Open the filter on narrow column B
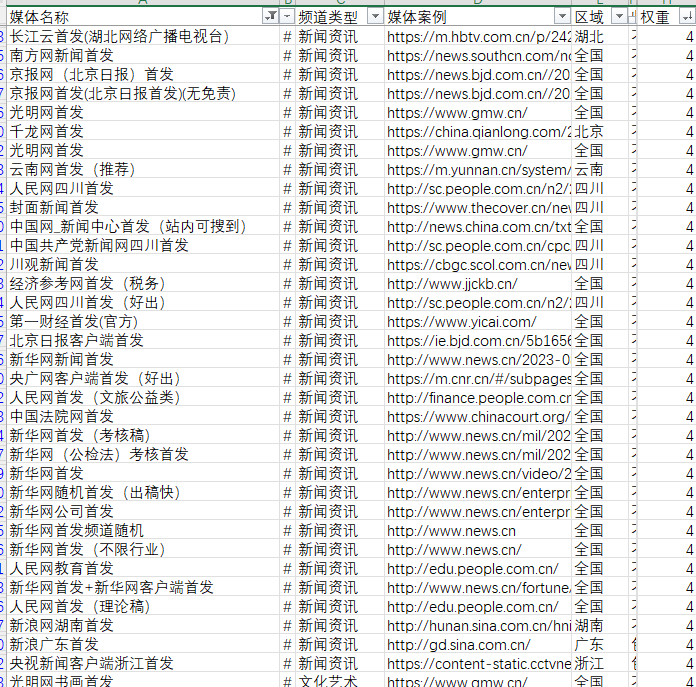Image resolution: width=696 pixels, height=687 pixels. (288, 17)
